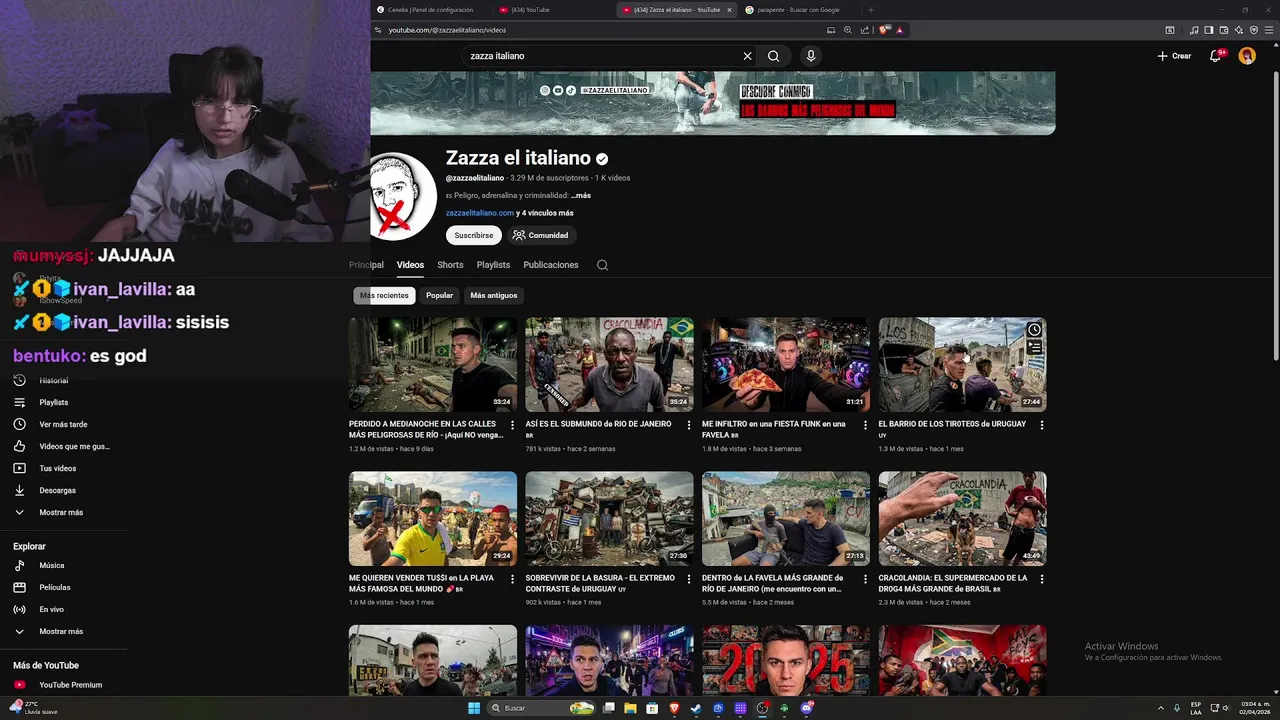Search within channel using magnifier icon

tap(602, 265)
